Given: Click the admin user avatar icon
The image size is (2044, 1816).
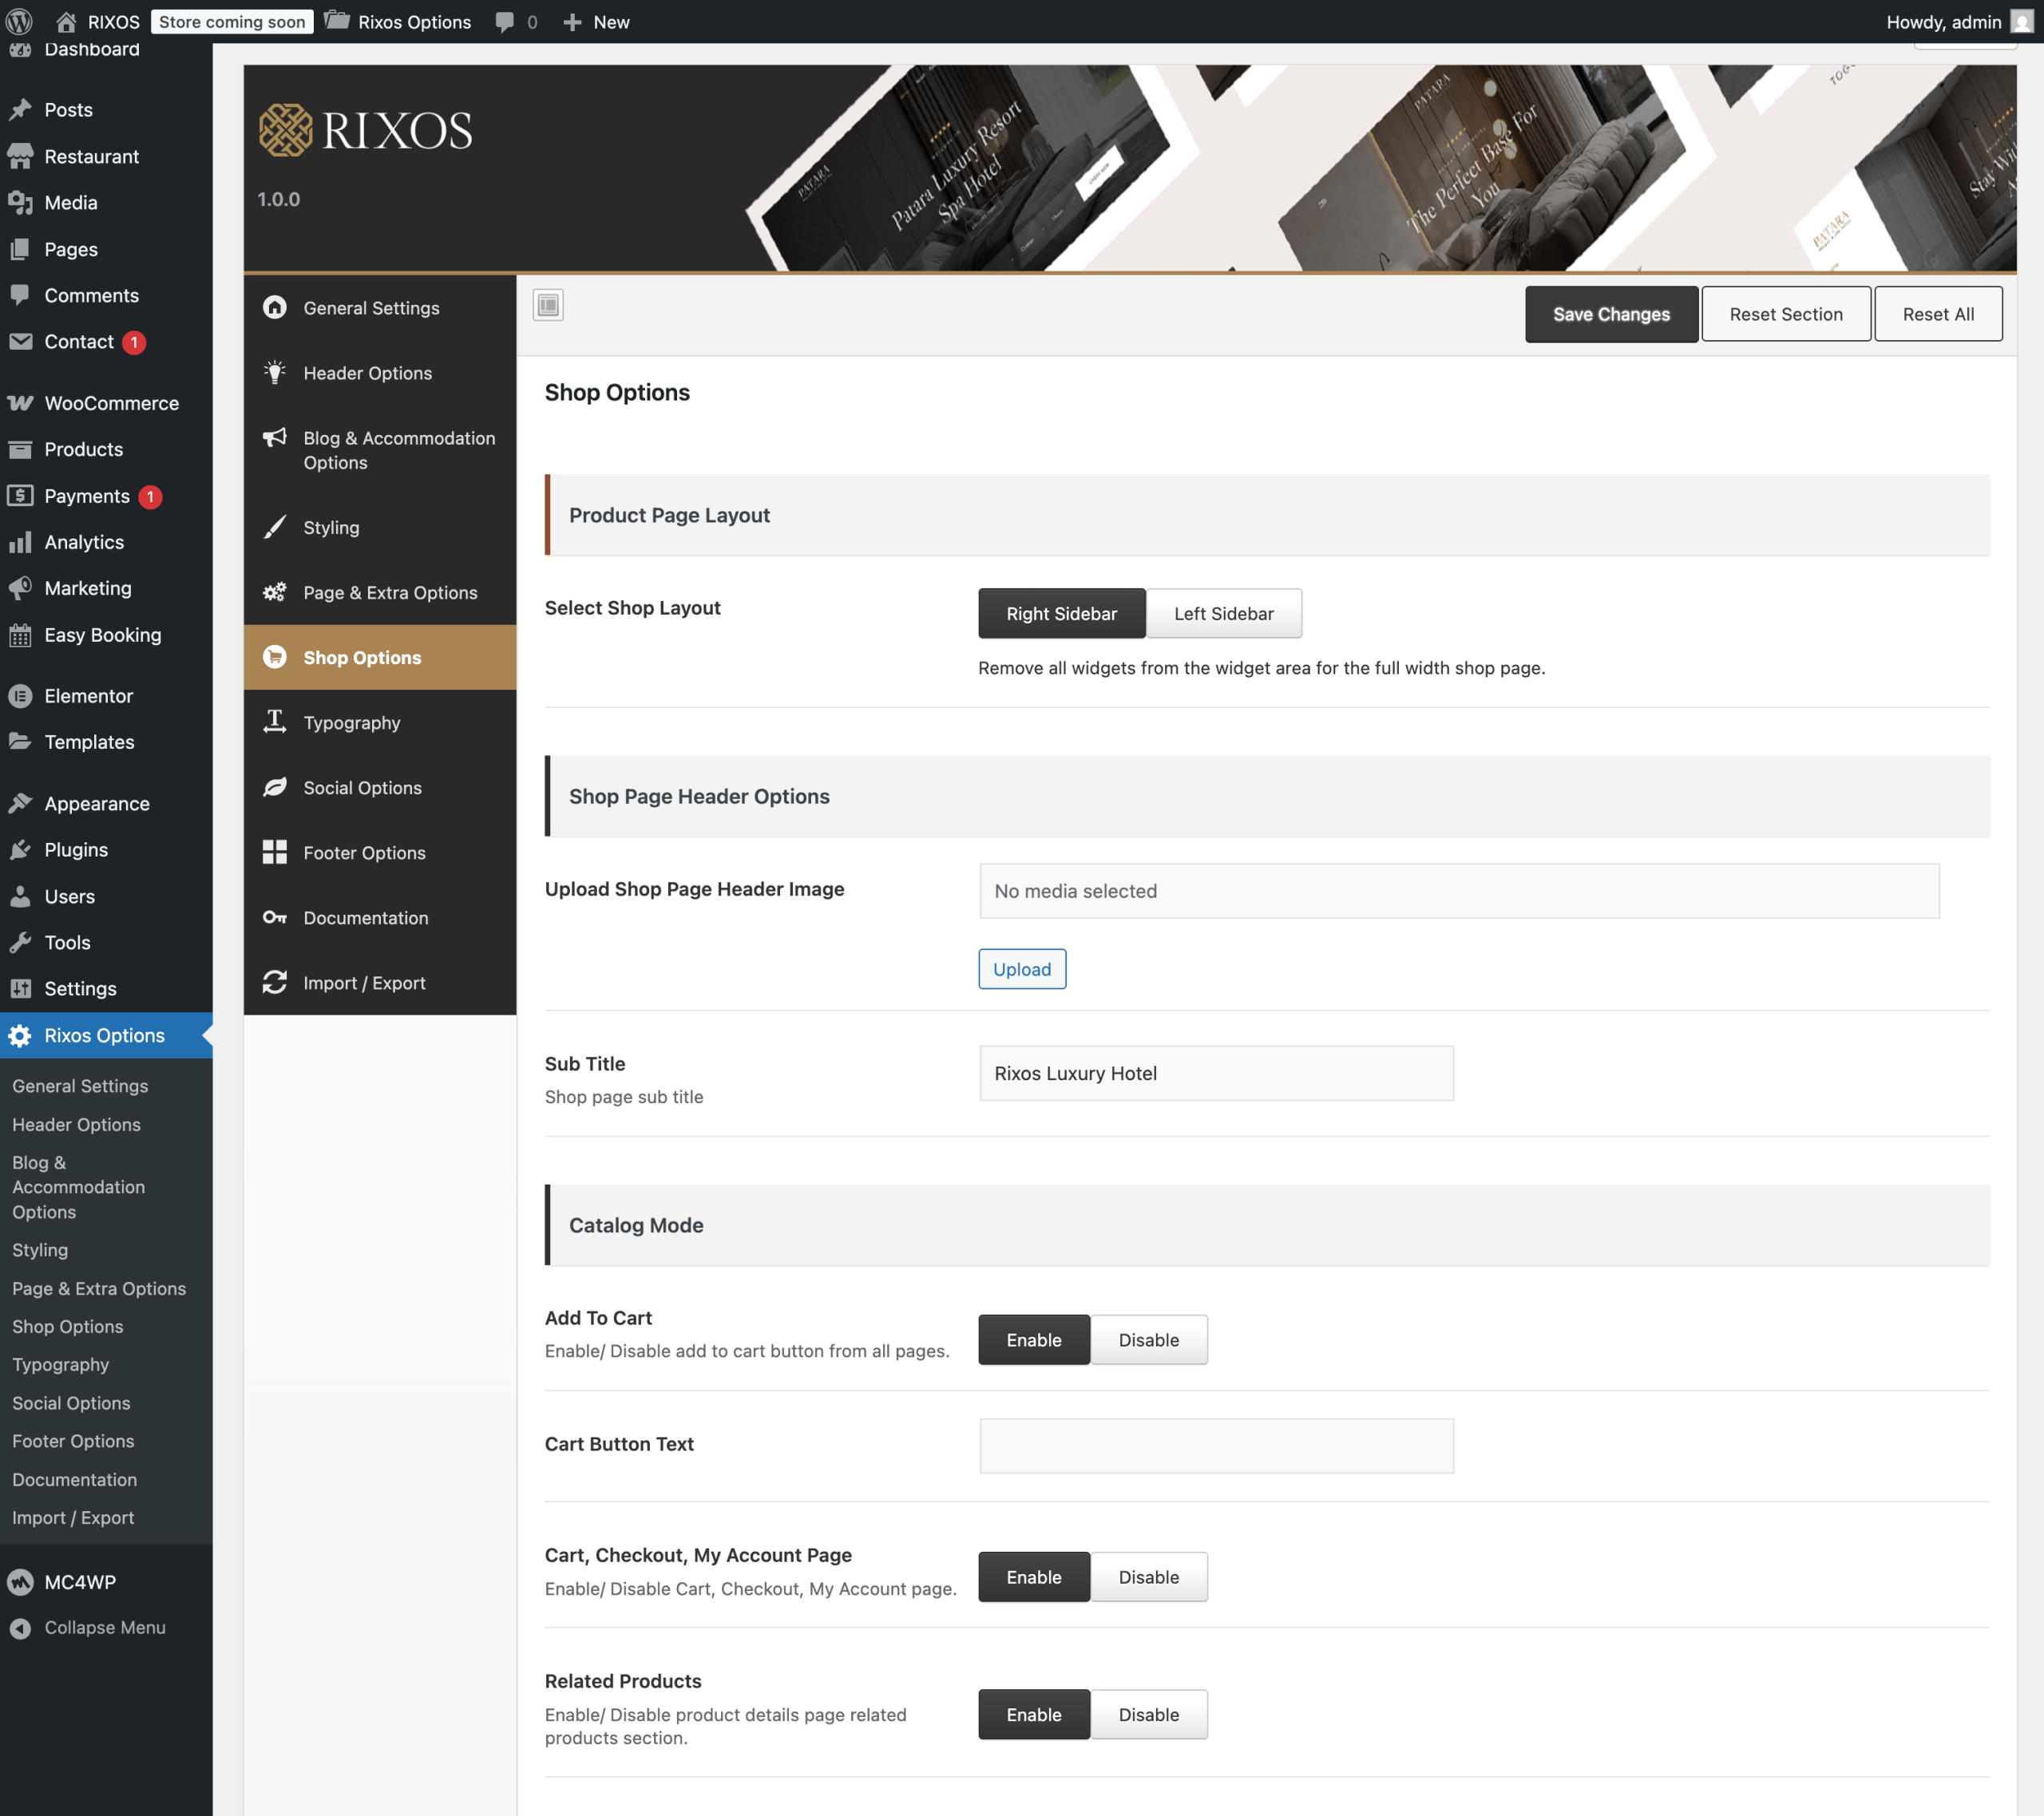Looking at the screenshot, I should (2021, 21).
